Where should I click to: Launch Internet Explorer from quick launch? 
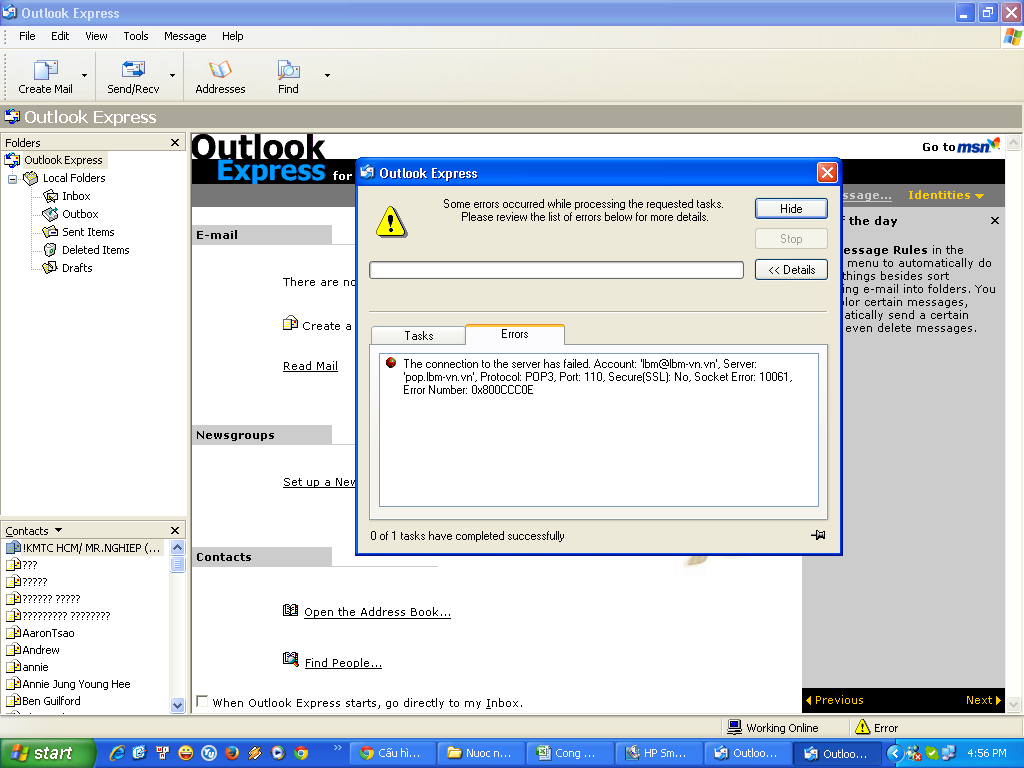click(x=117, y=753)
